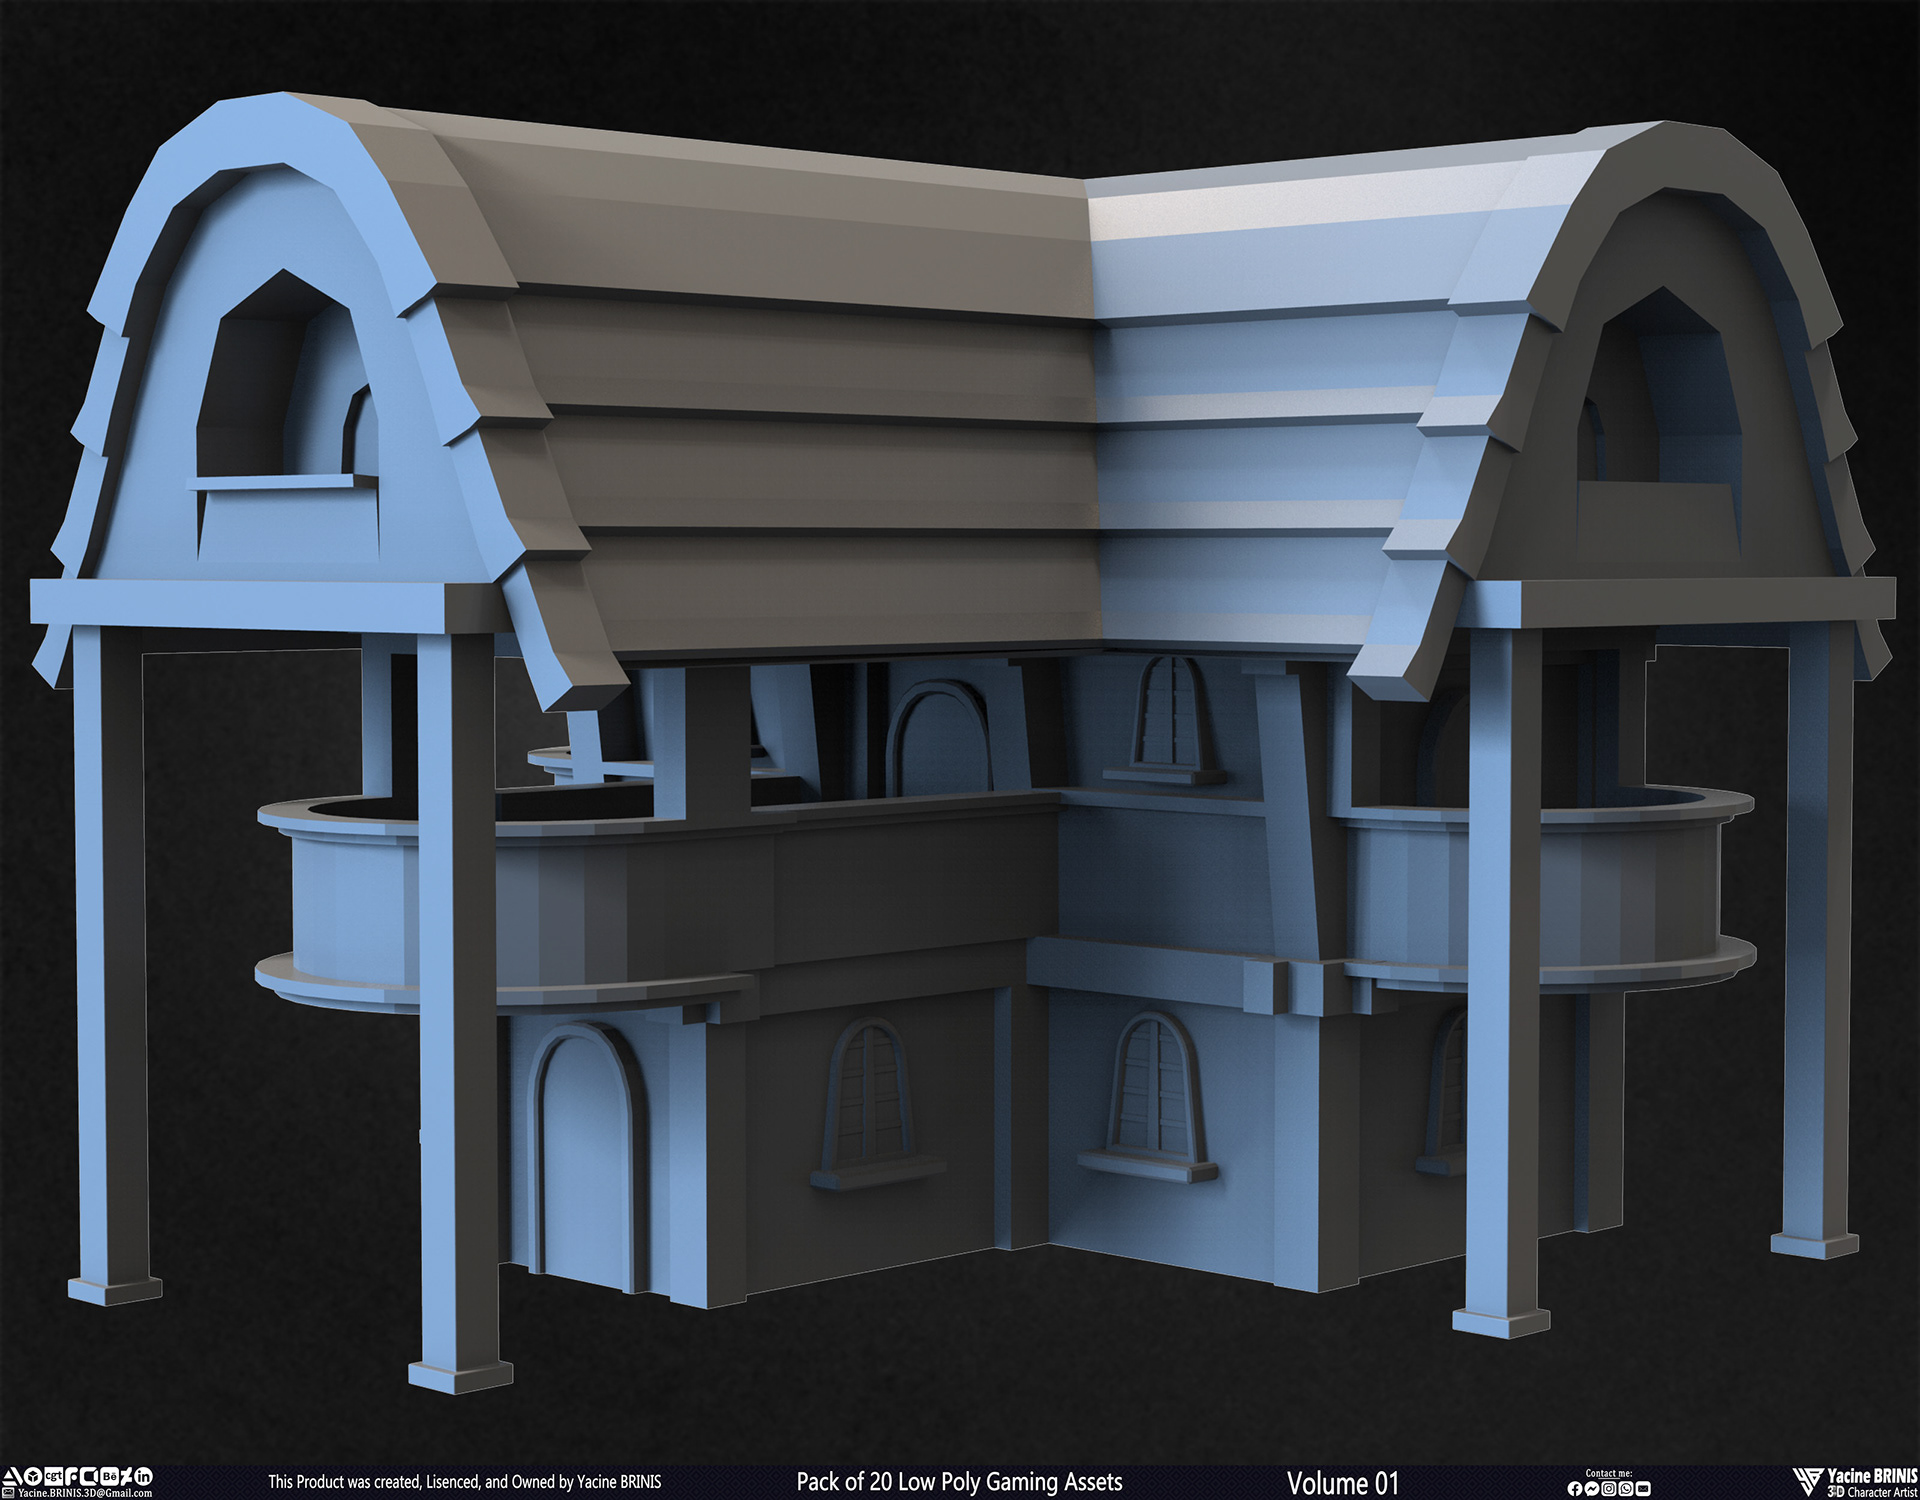Open the Behance 'Be' icon
1920x1500 pixels.
point(110,1476)
